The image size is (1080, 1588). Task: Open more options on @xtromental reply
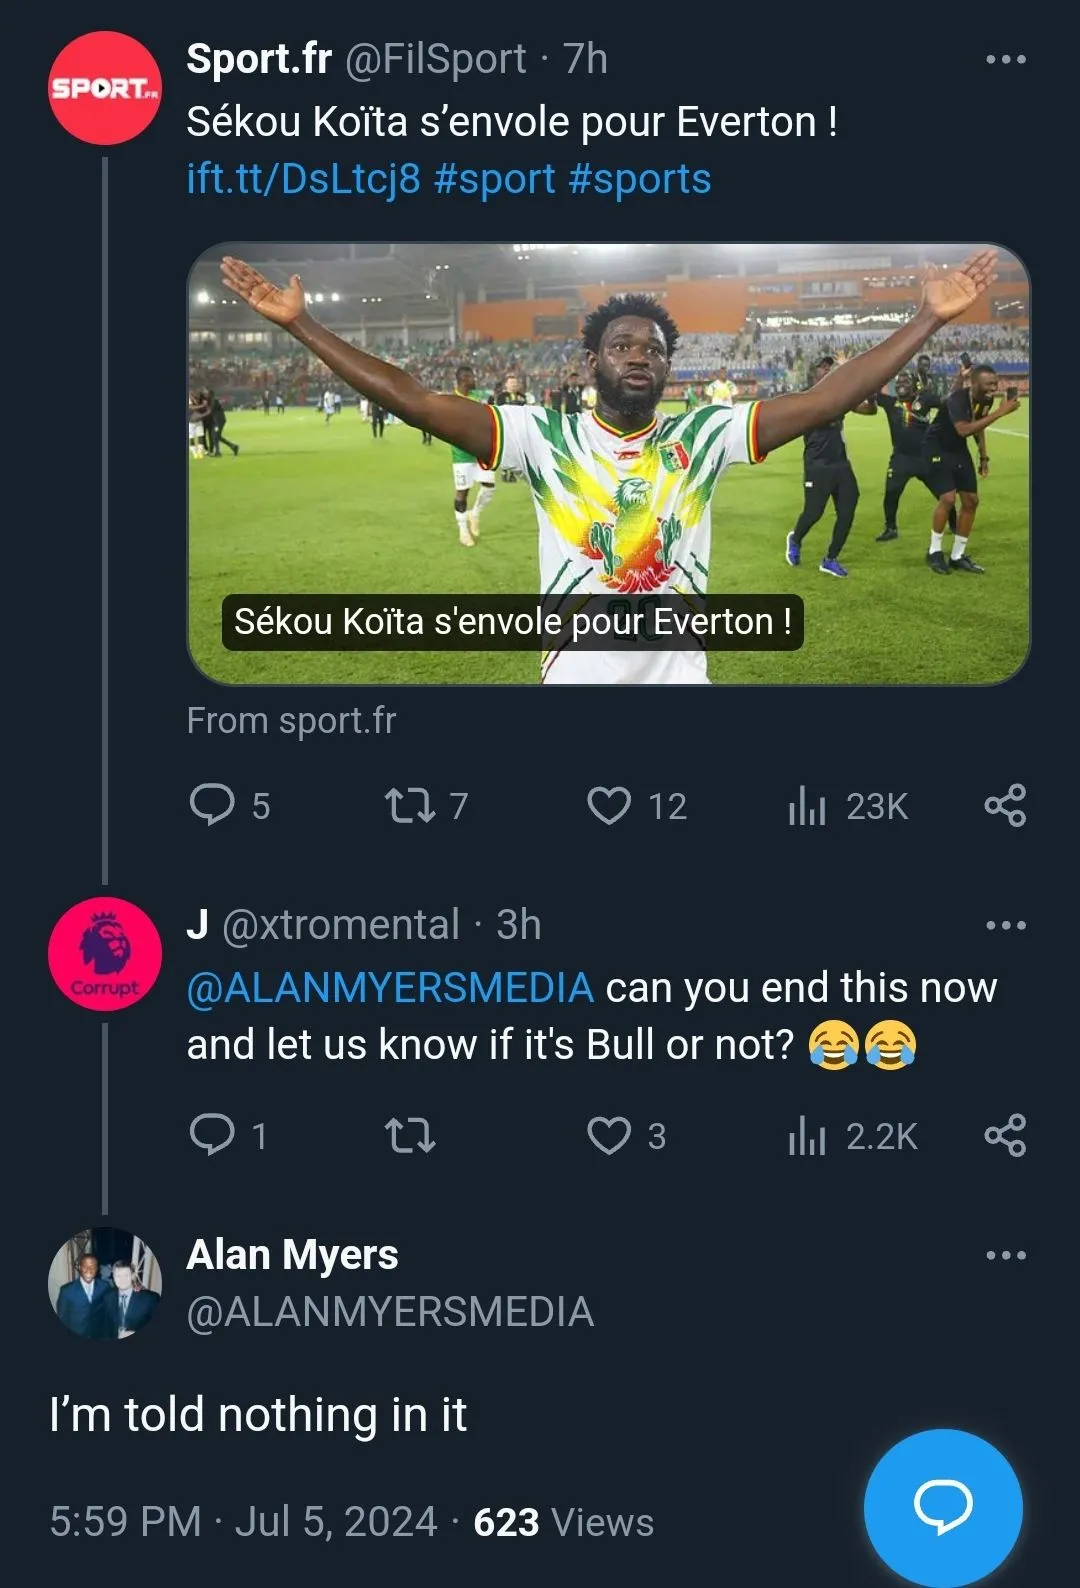[x=1005, y=926]
